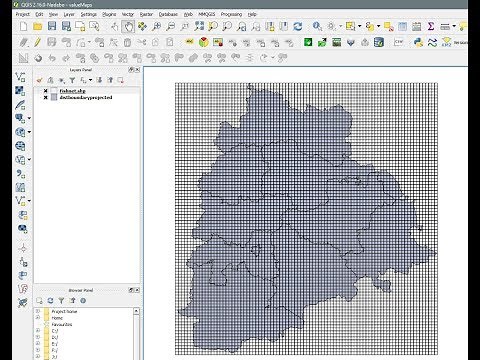
Task: Open the measure ruler tool dropdown arrow
Action: point(454,26)
